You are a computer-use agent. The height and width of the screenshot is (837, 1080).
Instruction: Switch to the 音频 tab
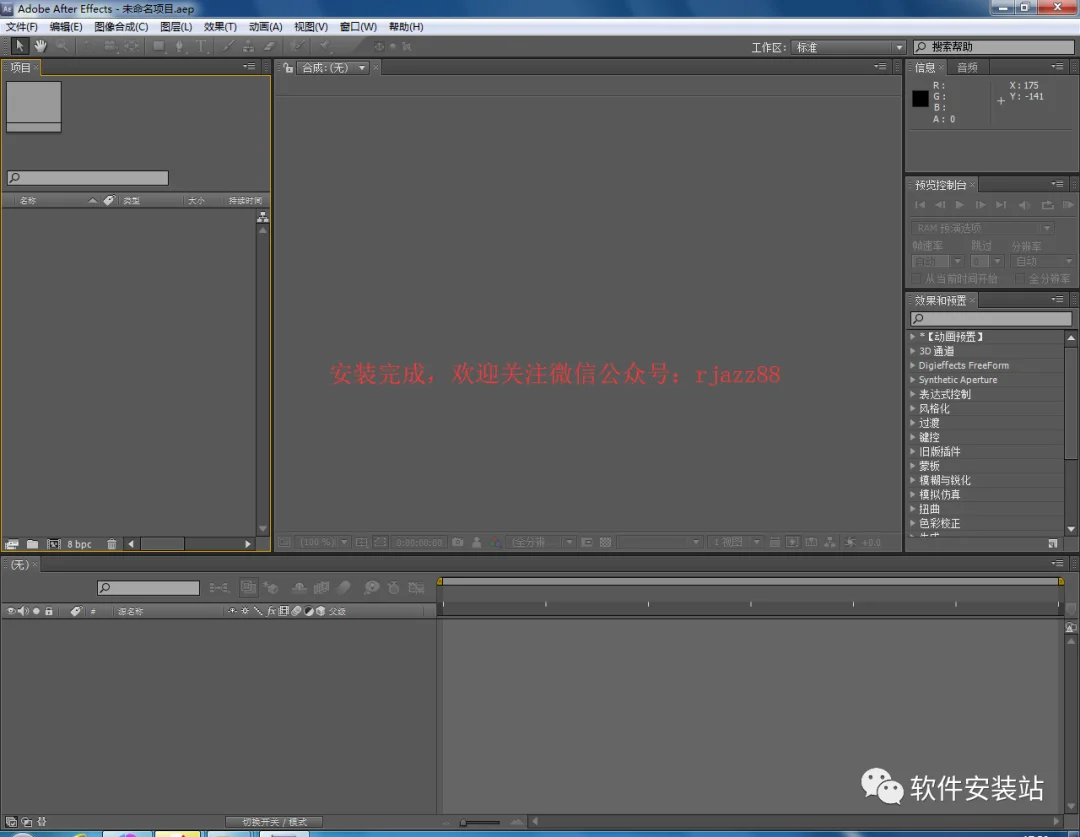click(x=967, y=68)
